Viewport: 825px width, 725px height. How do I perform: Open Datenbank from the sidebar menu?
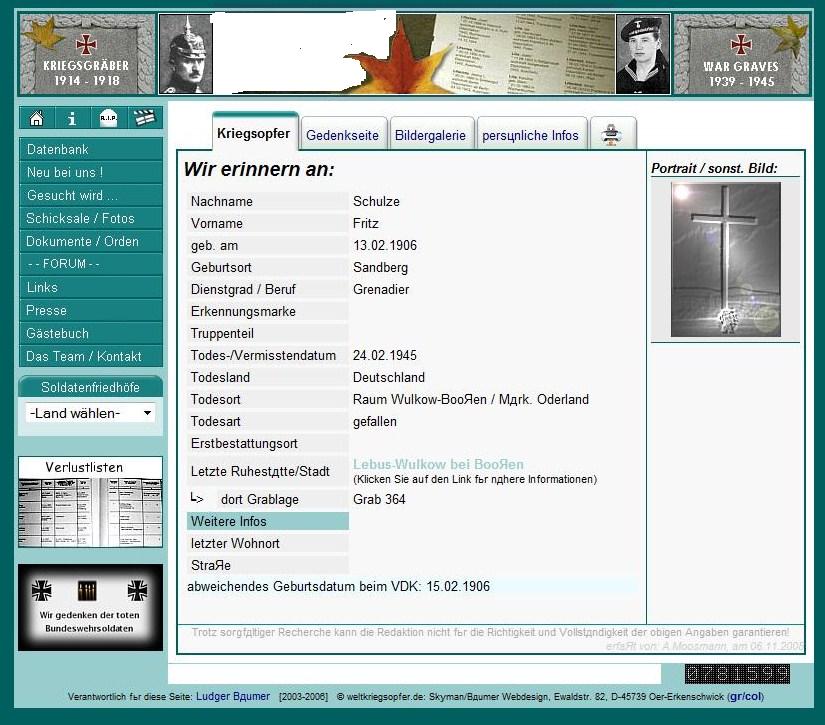(x=90, y=149)
